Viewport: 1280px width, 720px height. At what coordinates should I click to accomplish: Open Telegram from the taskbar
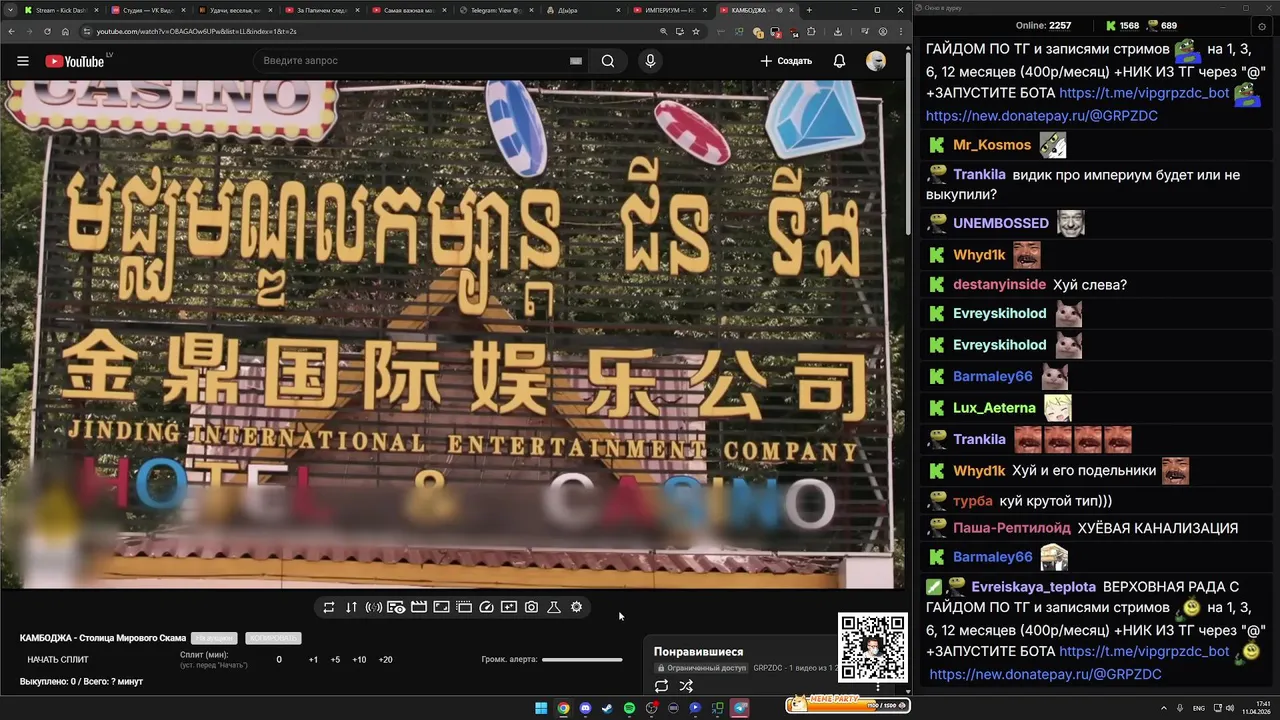coord(739,708)
